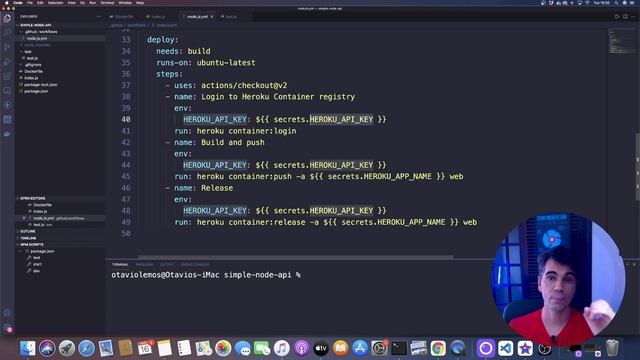Image resolution: width=640 pixels, height=360 pixels.
Task: Open the File menu
Action: (x=30, y=3)
